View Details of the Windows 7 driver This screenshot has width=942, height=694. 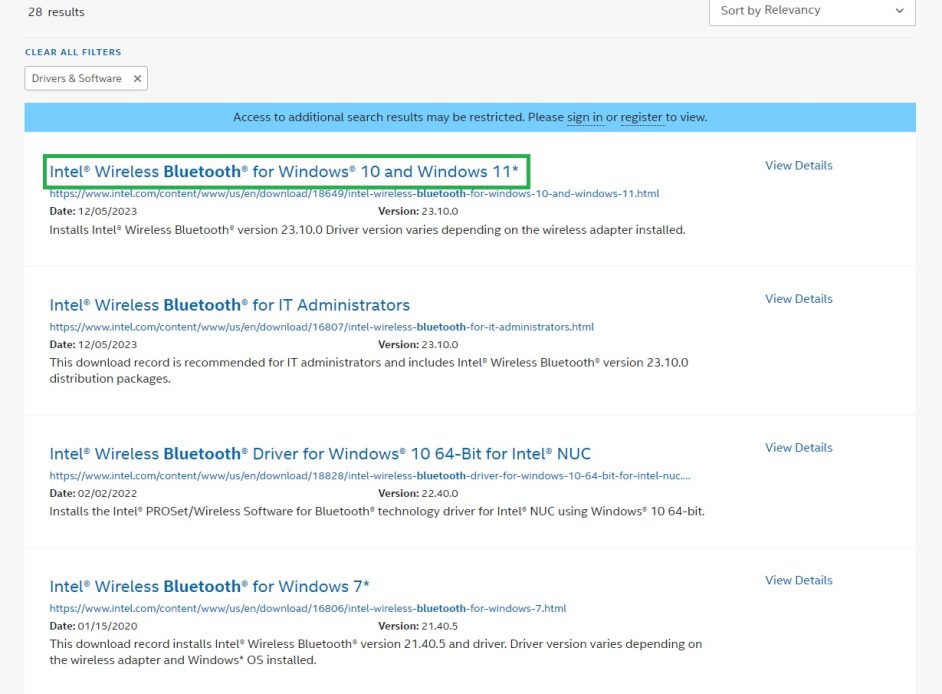[798, 580]
